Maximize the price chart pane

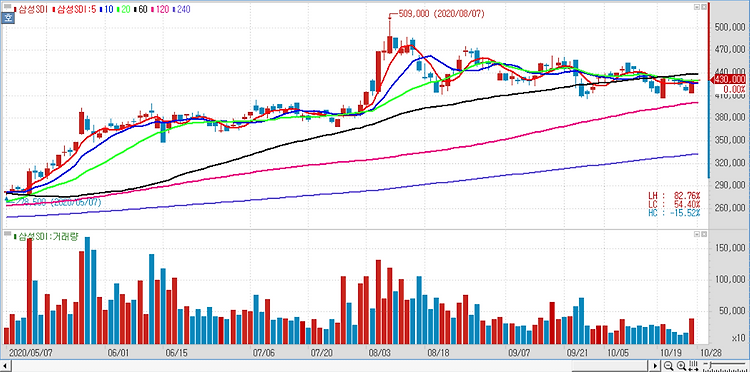click(697, 7)
